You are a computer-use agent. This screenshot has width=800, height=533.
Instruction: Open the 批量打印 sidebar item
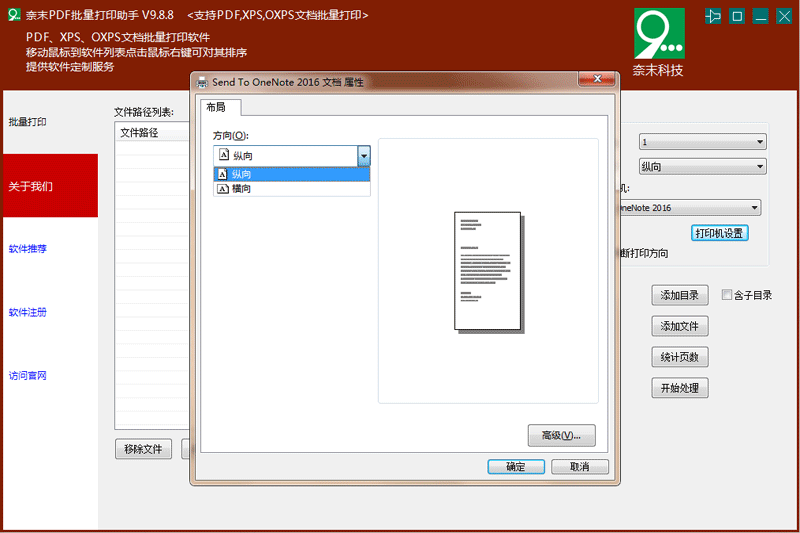point(28,122)
